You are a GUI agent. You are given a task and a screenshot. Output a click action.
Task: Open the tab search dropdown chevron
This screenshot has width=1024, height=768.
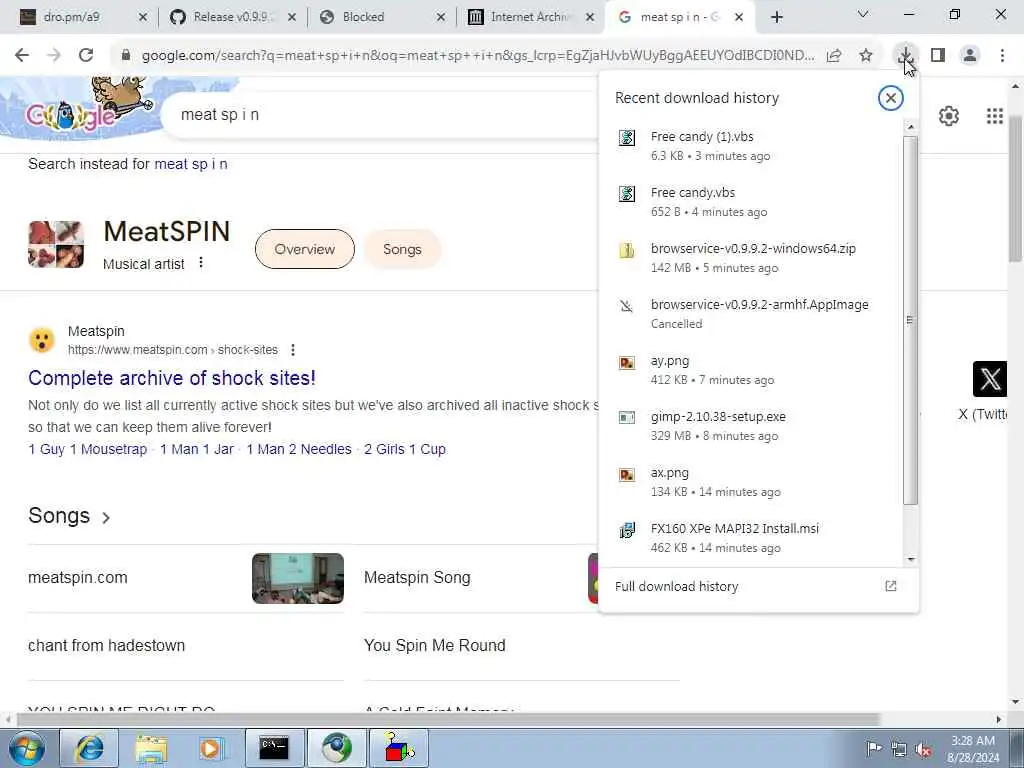pyautogui.click(x=863, y=14)
